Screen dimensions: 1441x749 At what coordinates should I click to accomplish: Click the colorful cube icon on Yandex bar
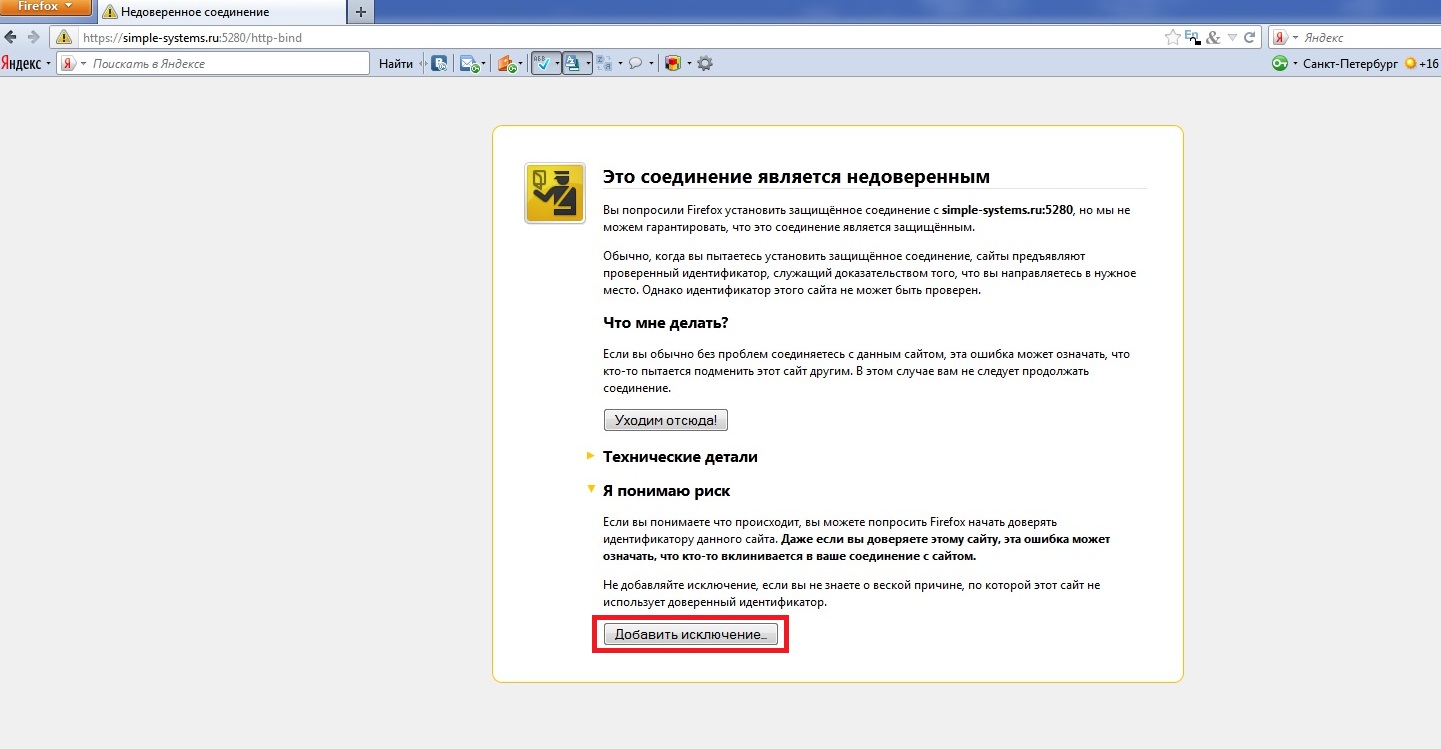(673, 63)
